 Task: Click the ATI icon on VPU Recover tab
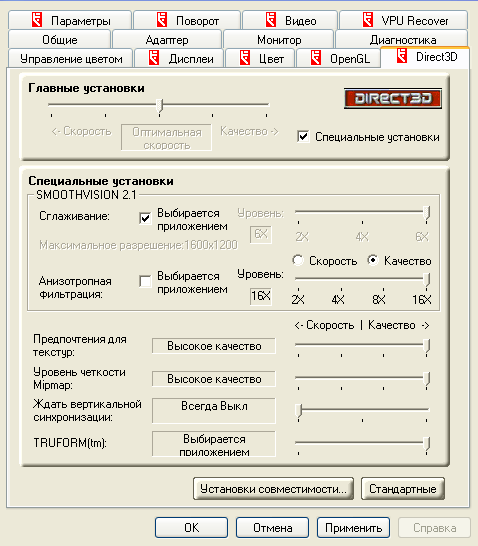(368, 20)
